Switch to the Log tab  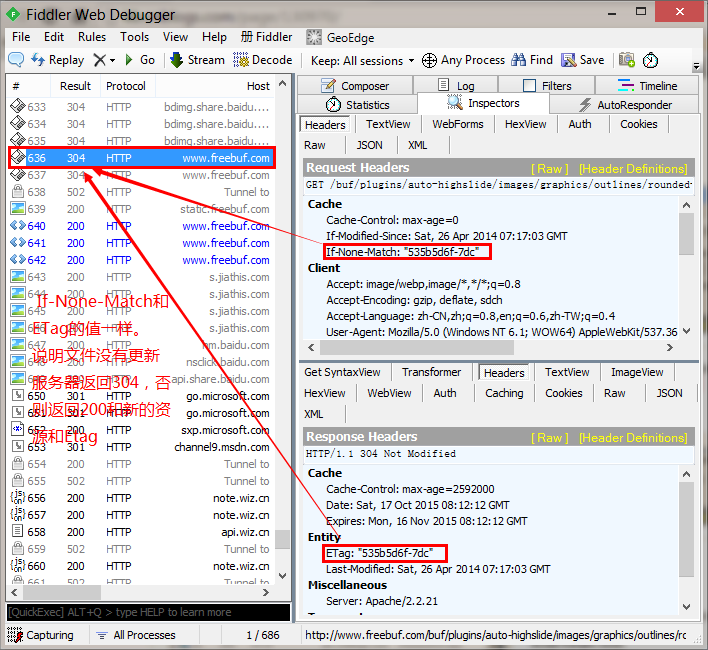point(456,86)
